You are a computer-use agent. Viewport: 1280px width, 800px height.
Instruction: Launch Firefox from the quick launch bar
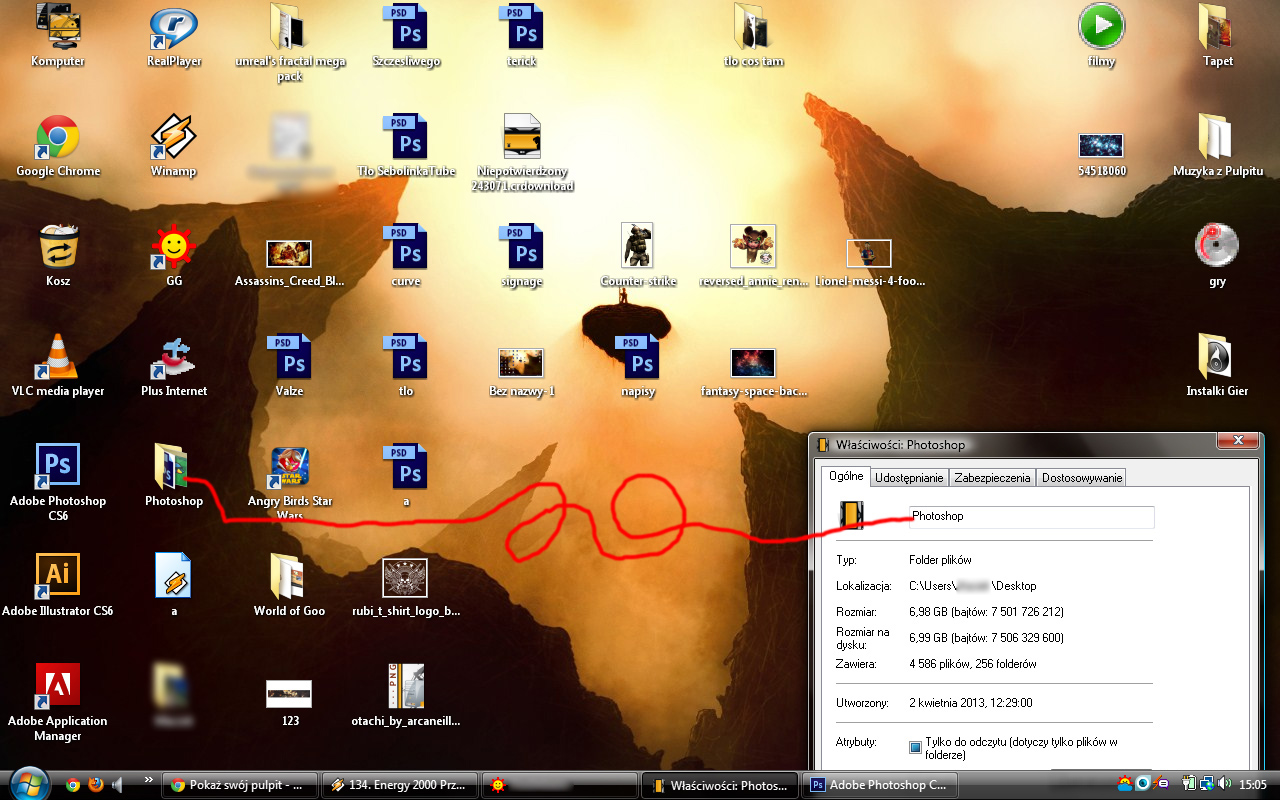[96, 785]
